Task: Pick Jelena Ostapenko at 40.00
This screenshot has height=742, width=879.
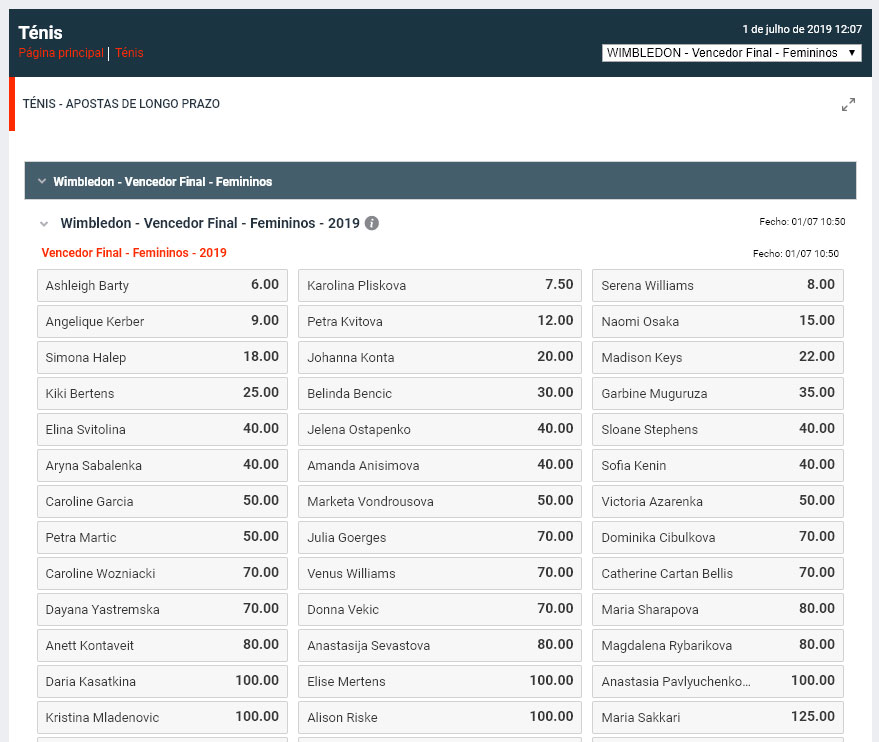Action: [x=440, y=429]
